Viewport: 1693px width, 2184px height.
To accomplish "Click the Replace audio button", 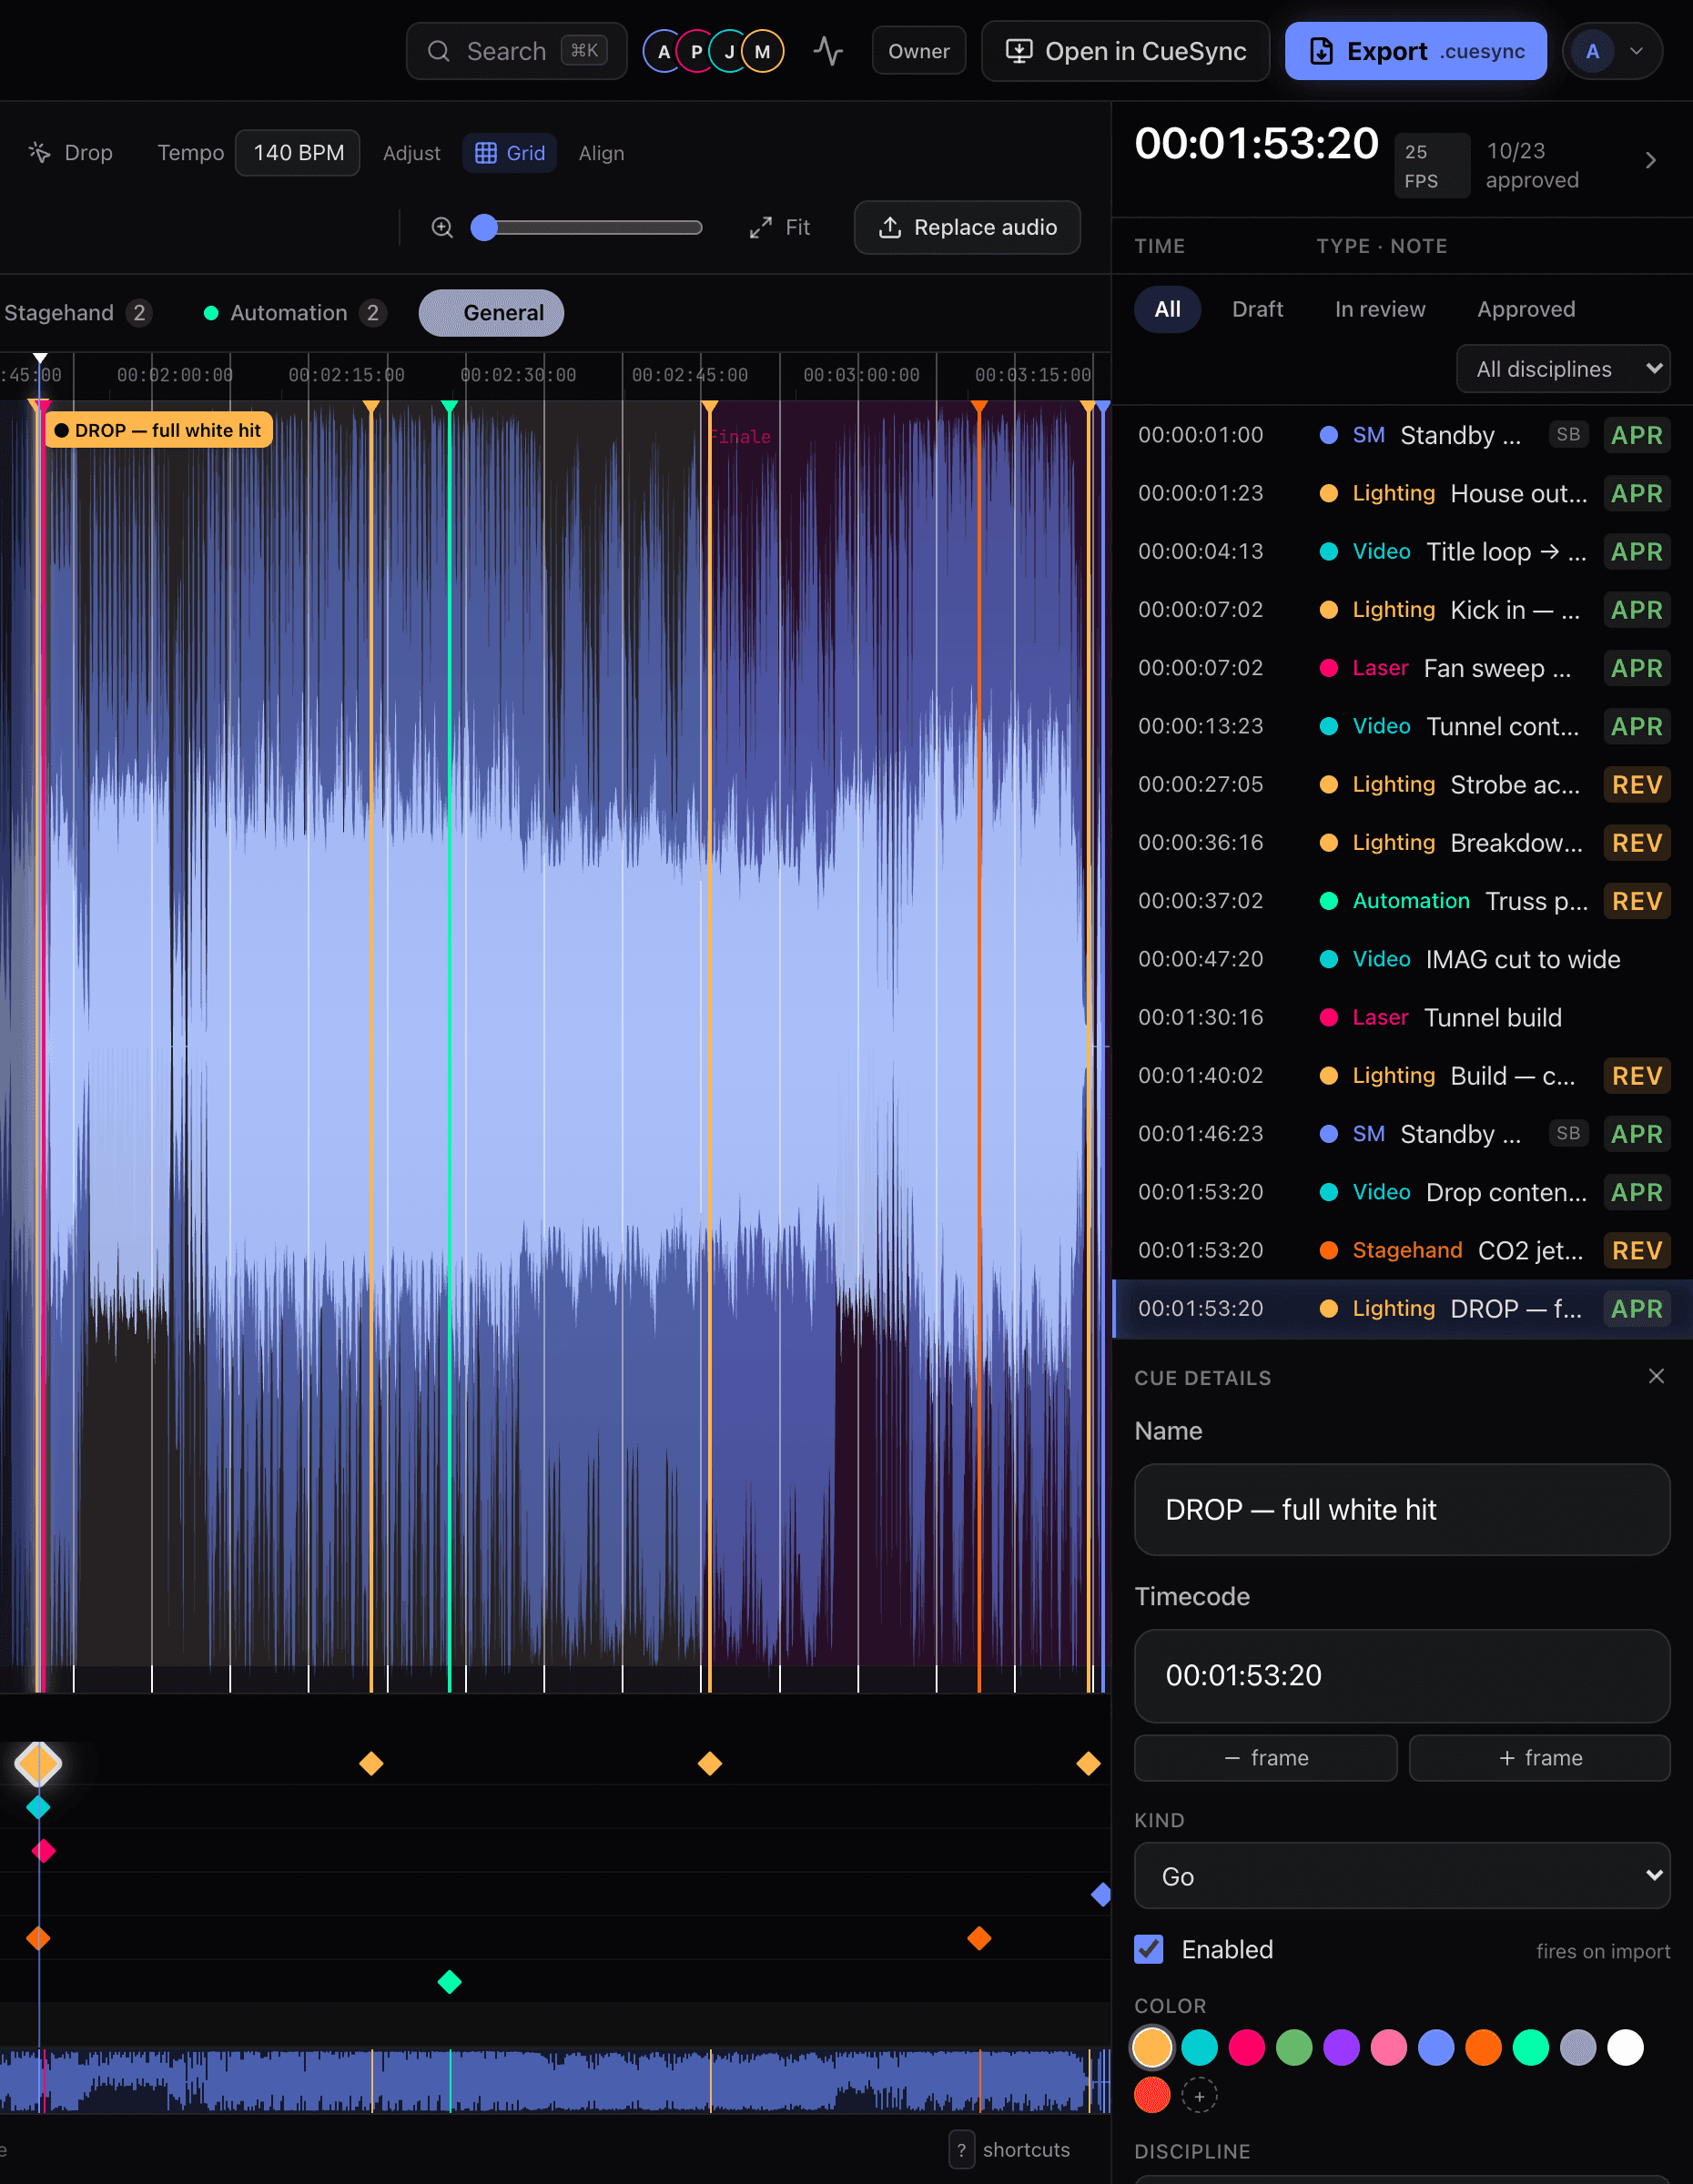I will point(967,227).
